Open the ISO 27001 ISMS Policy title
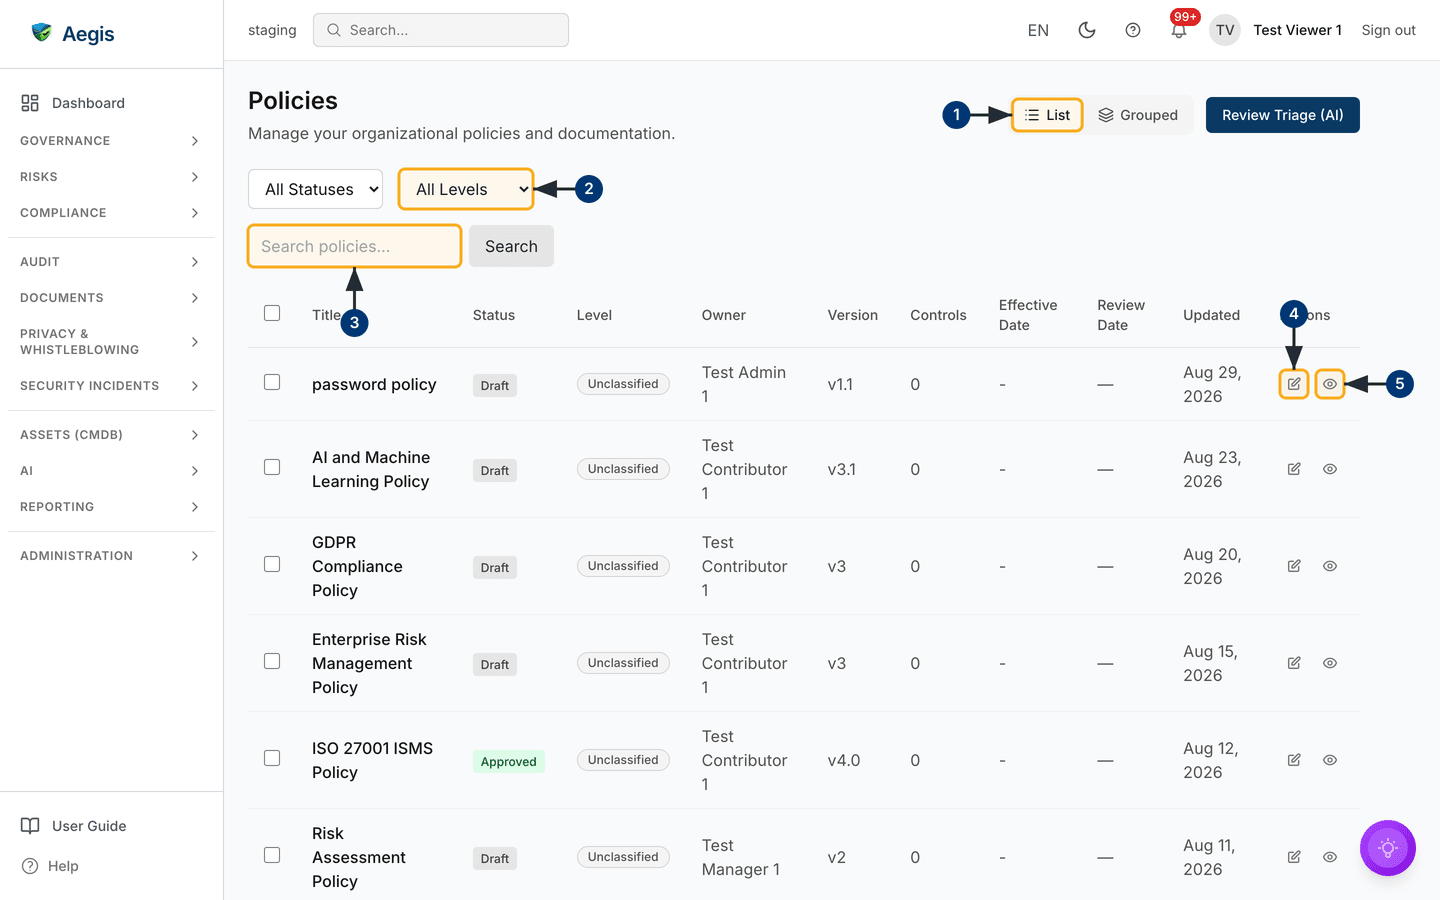This screenshot has height=900, width=1440. pos(372,760)
